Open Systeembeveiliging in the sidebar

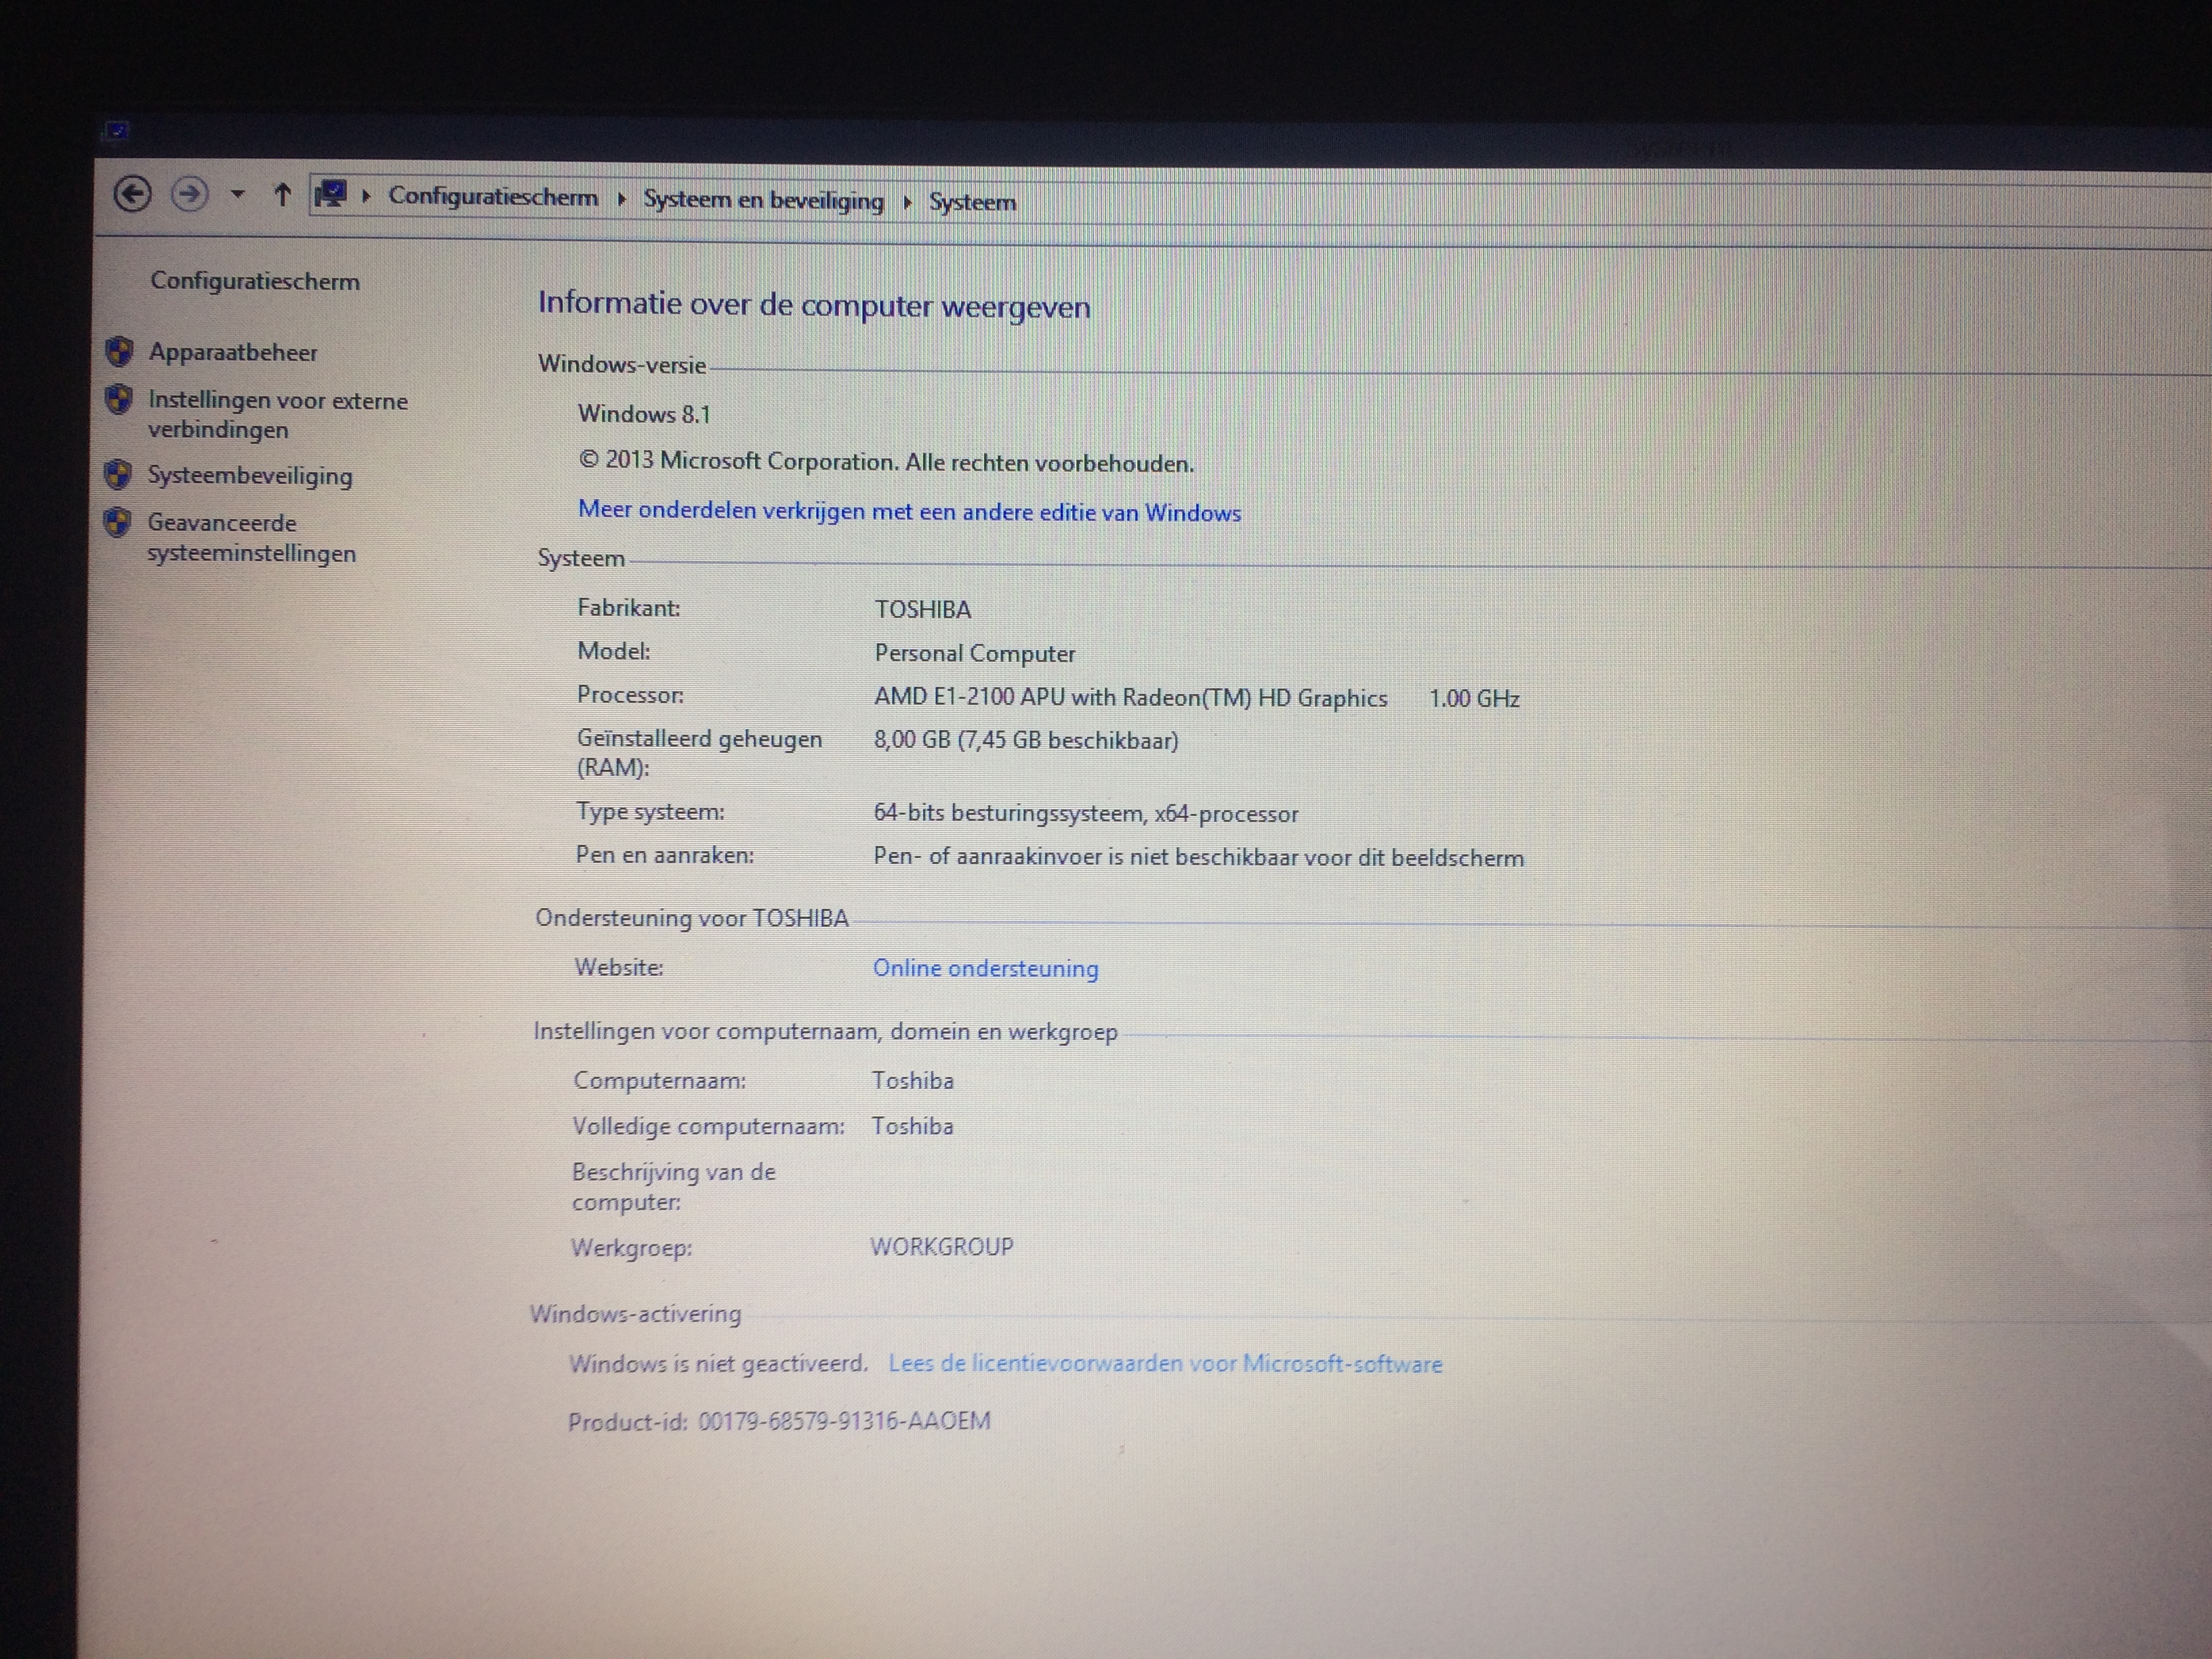(250, 476)
